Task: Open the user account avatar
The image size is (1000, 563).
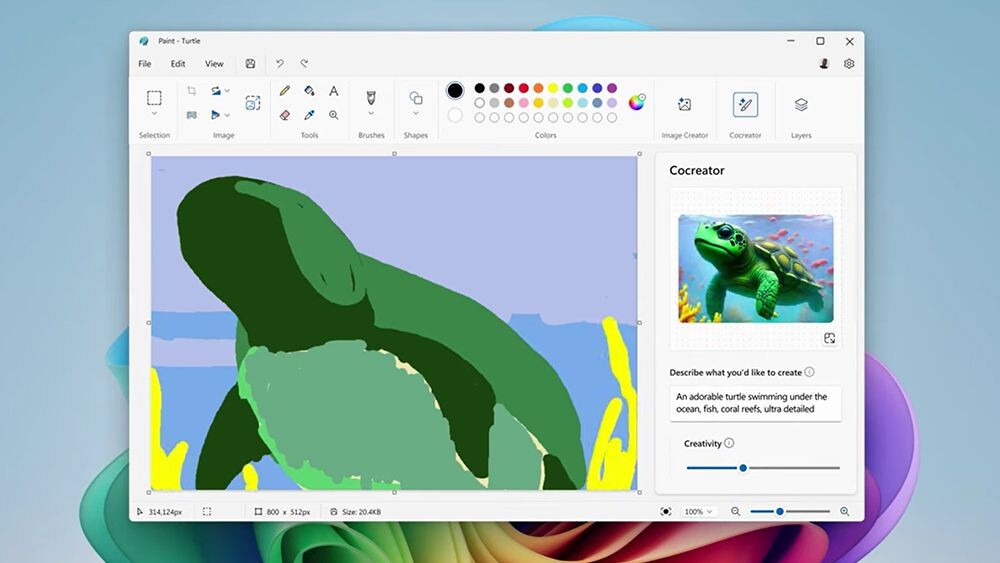Action: tap(824, 64)
